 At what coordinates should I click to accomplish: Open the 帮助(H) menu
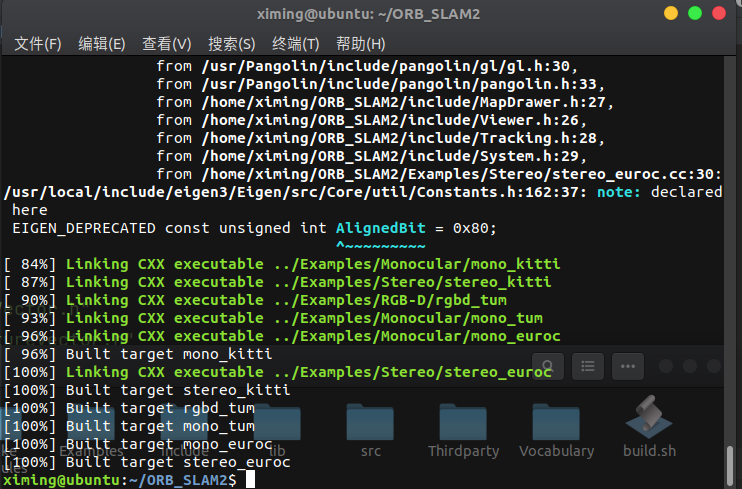[361, 44]
